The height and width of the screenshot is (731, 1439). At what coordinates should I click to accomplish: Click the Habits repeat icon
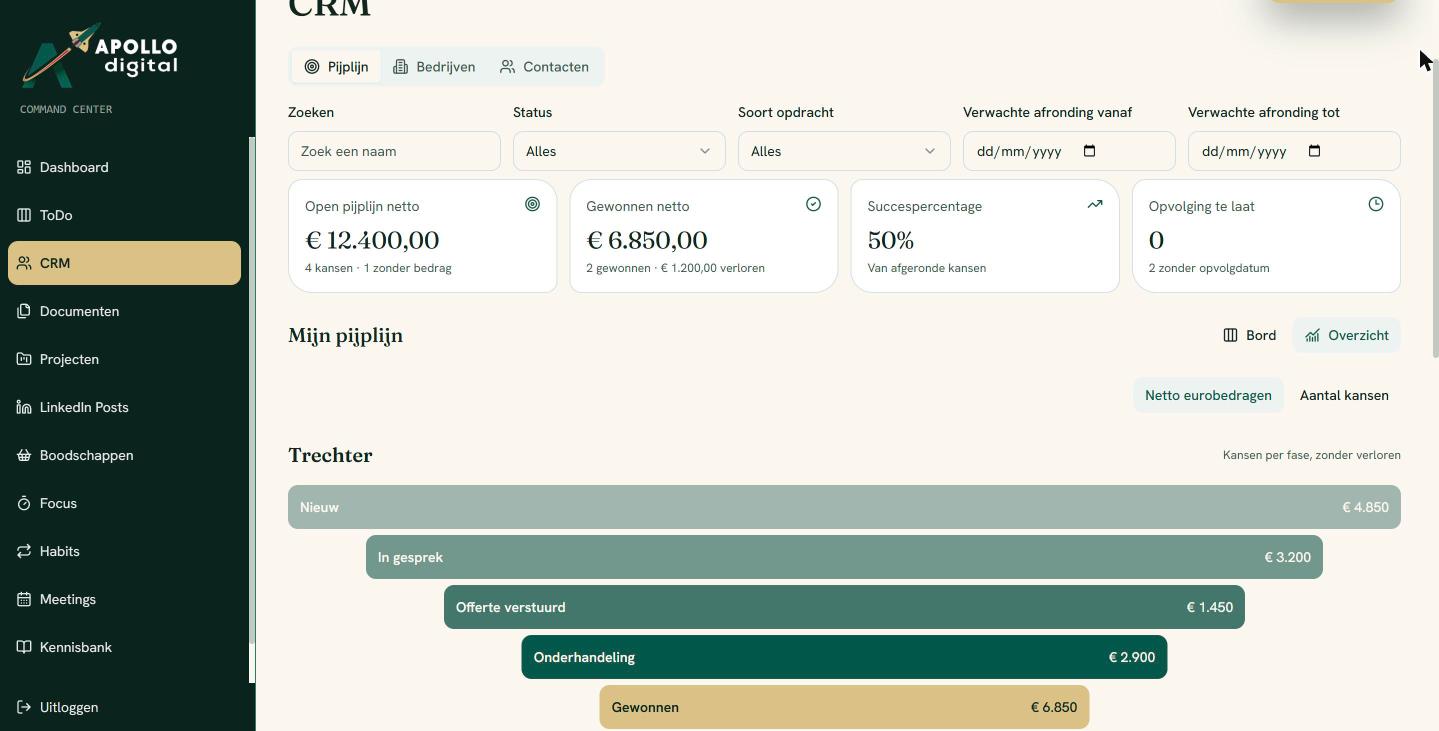[24, 551]
